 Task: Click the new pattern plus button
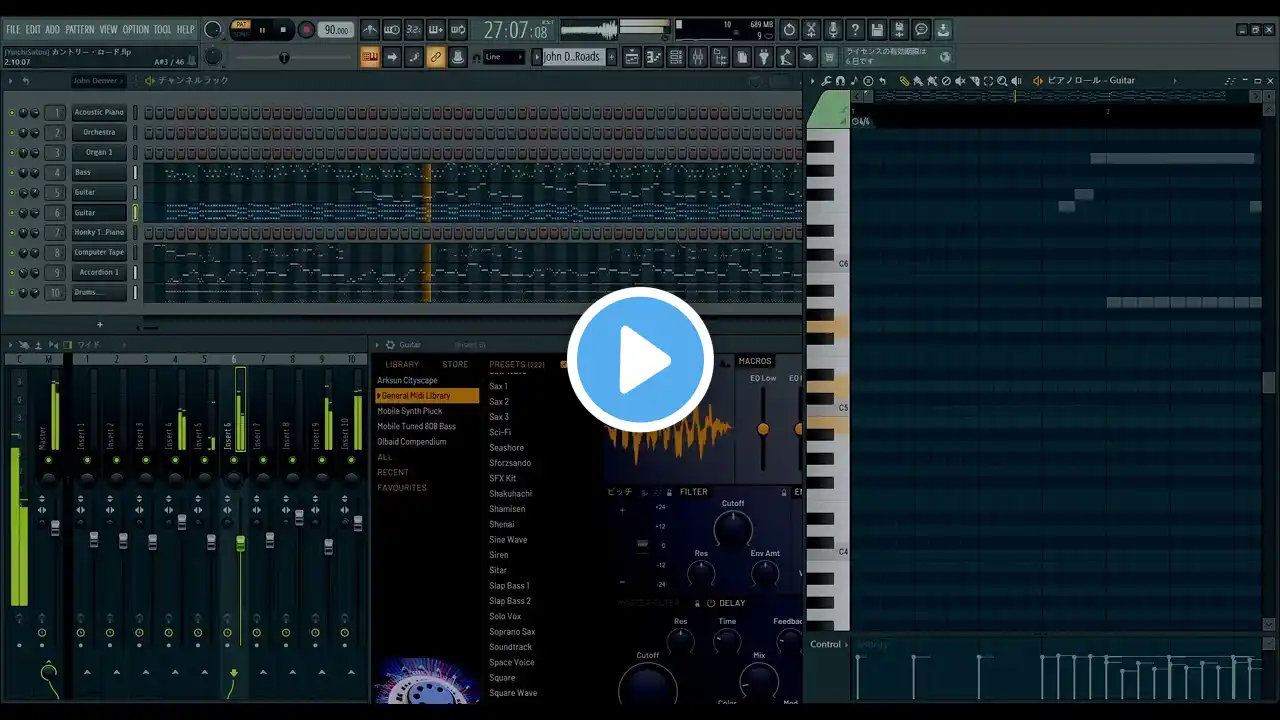(x=611, y=57)
